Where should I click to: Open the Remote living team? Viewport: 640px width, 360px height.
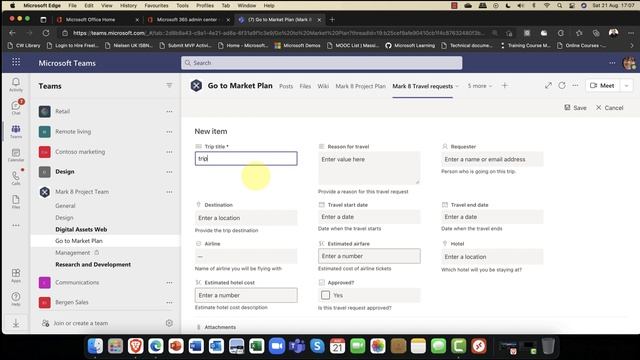coord(73,131)
